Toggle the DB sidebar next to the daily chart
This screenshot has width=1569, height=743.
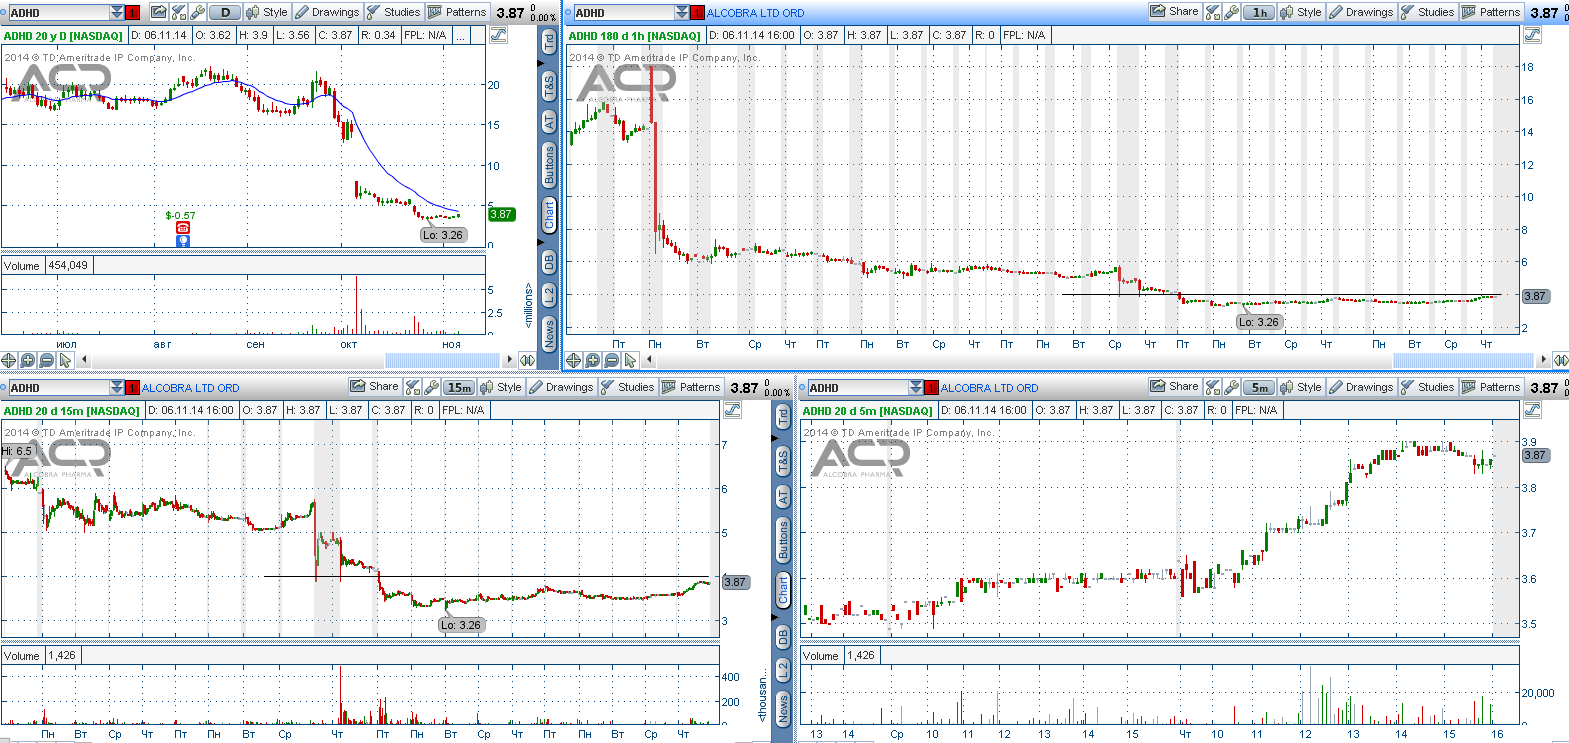coord(549,262)
